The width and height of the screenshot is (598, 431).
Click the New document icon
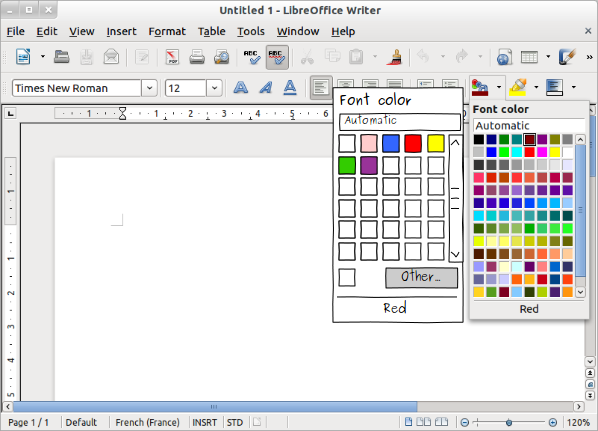[23, 57]
